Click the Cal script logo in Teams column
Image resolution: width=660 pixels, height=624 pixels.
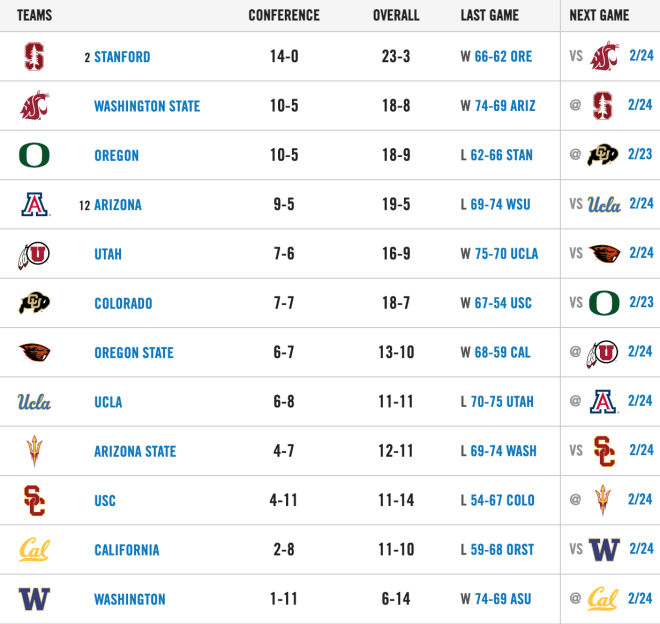pos(34,549)
